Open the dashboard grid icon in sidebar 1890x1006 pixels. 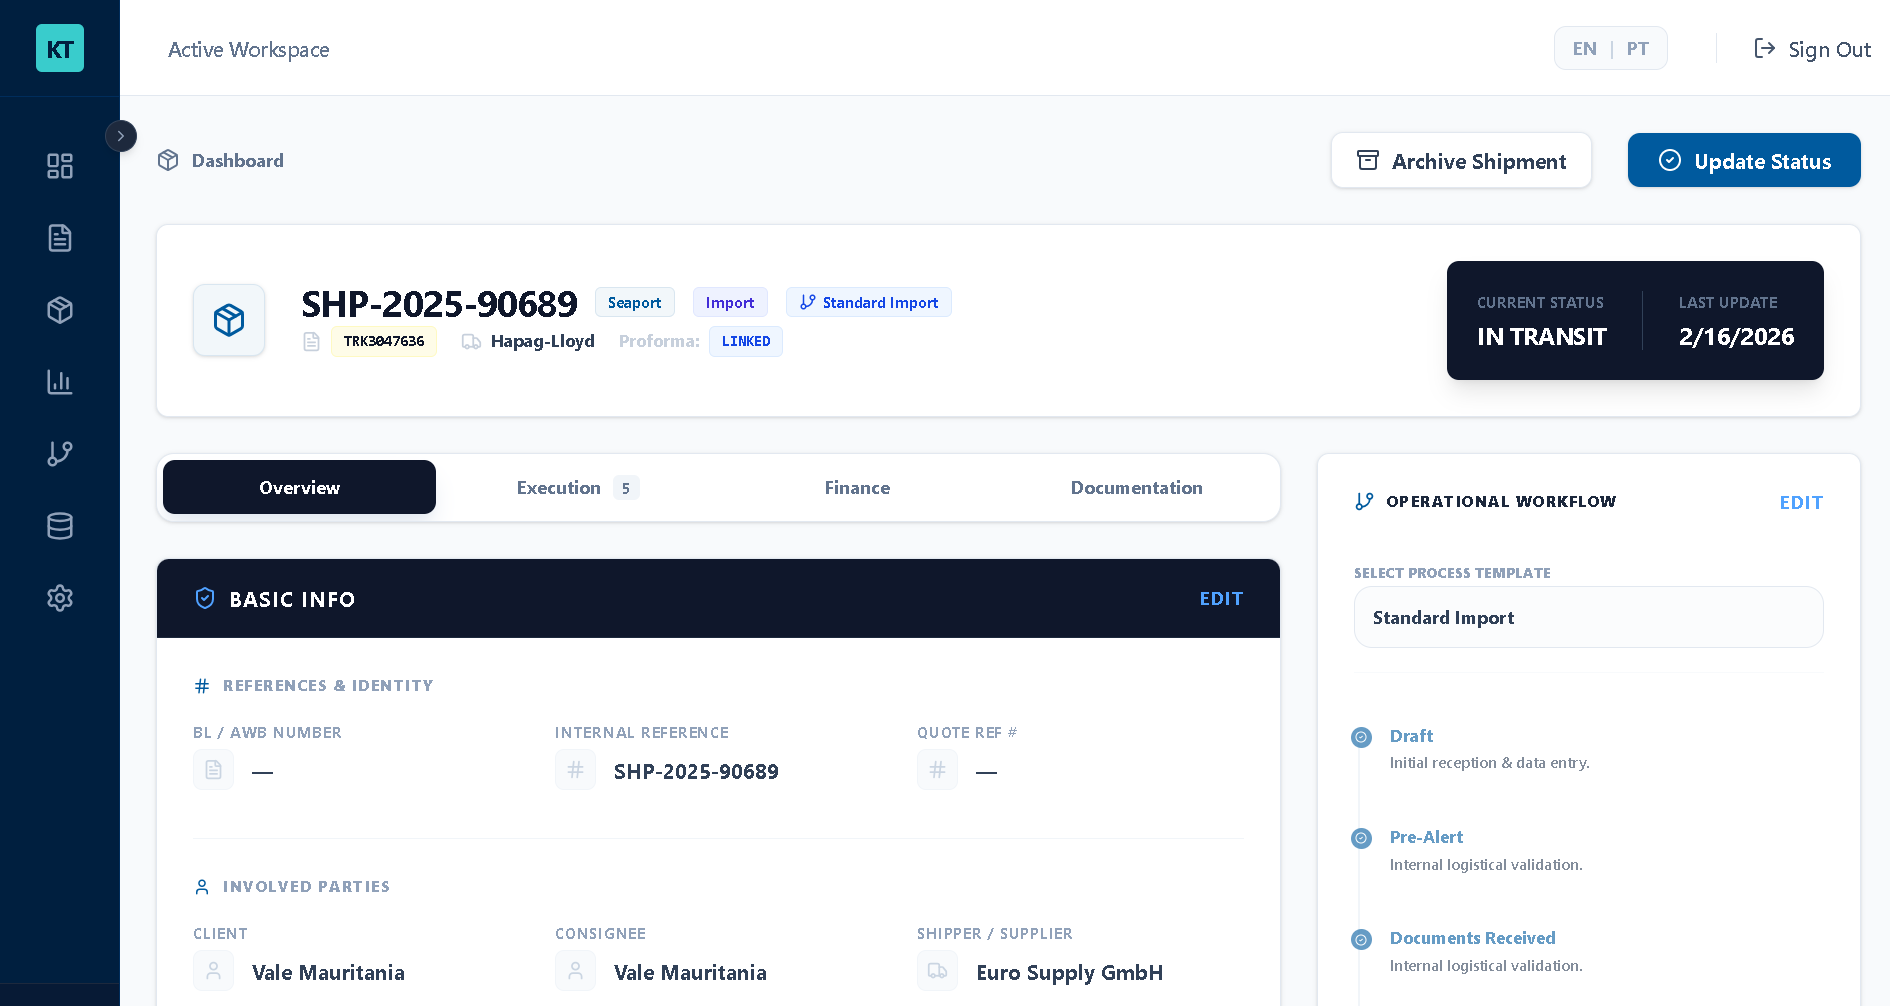(60, 166)
